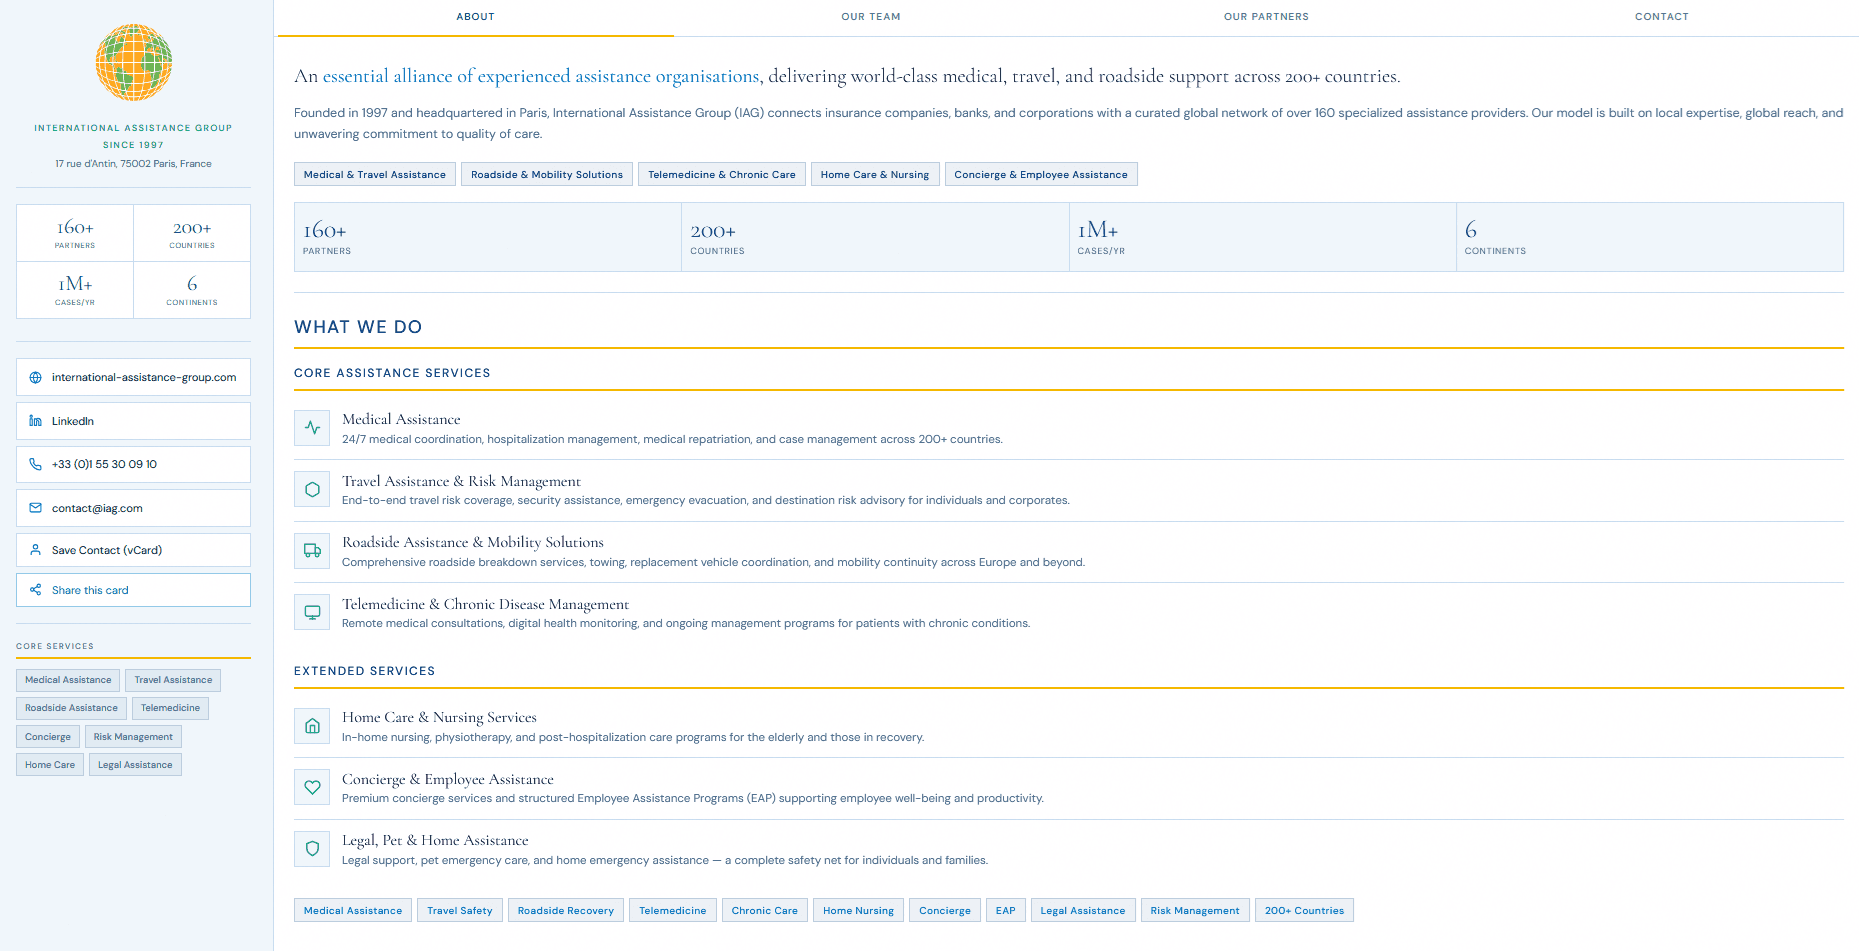1859x951 pixels.
Task: Call the +33 (0)1 55 30 09 10 number
Action: click(x=133, y=464)
